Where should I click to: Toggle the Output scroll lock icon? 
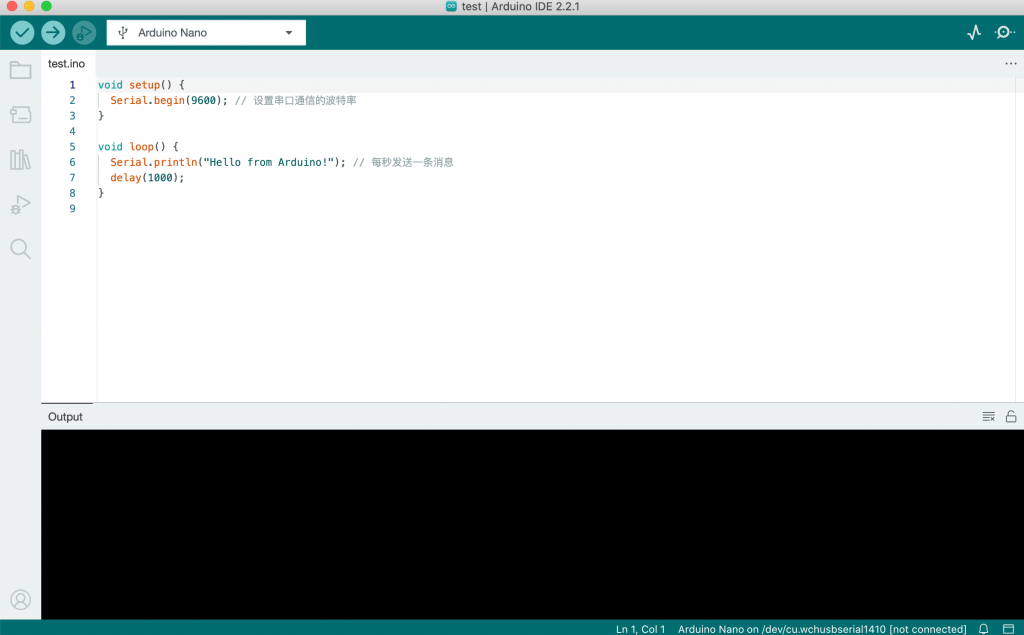coord(1010,416)
